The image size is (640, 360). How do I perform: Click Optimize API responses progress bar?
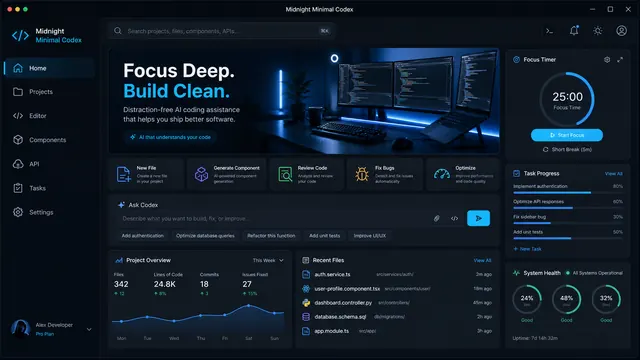click(x=568, y=208)
